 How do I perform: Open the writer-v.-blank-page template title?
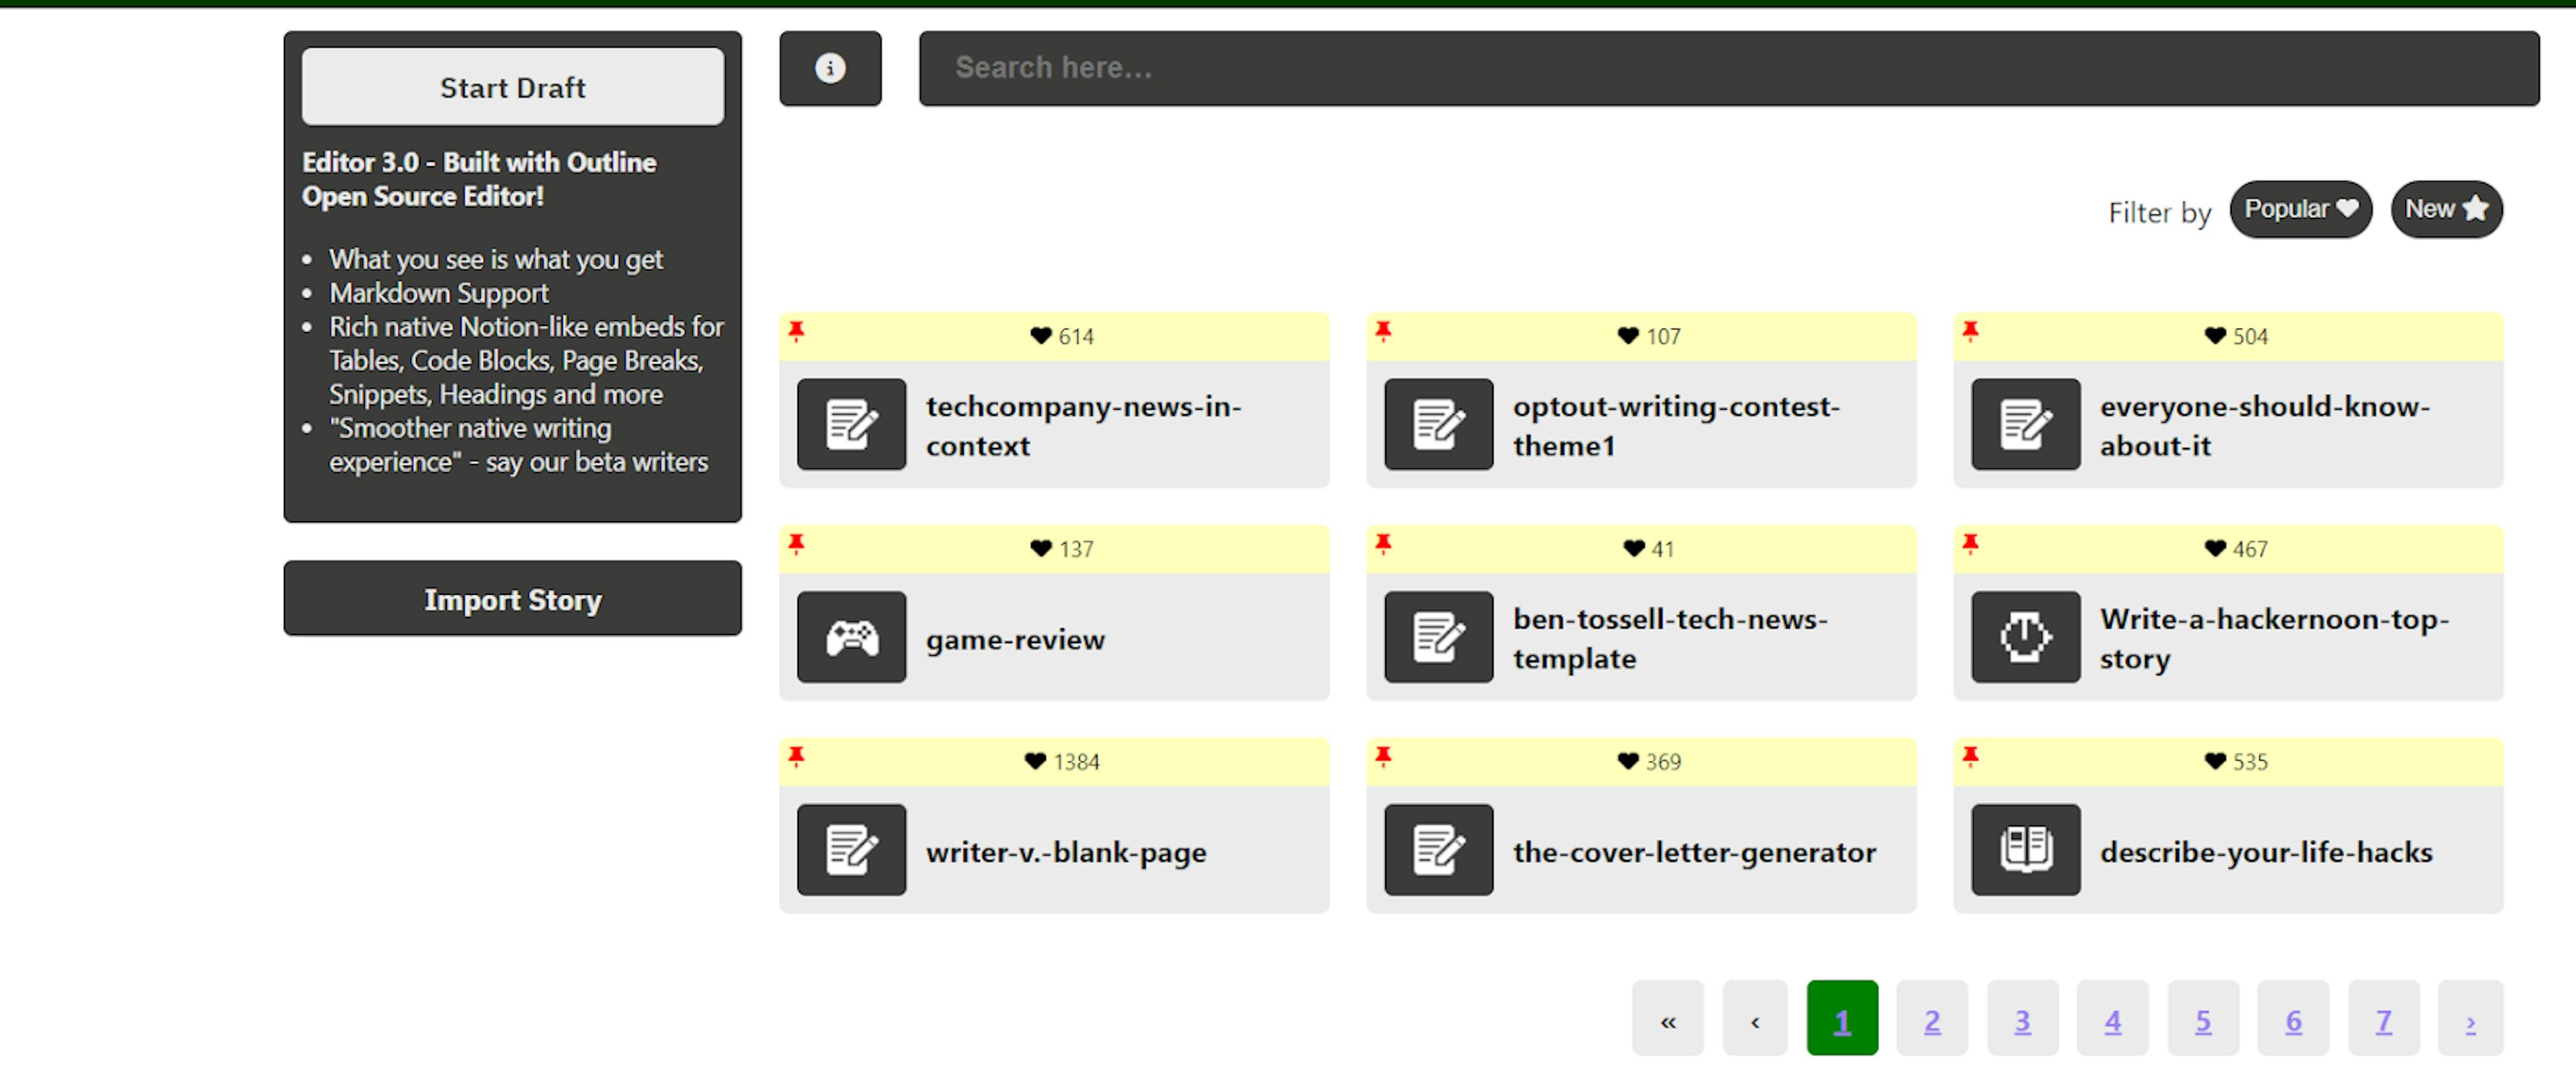(x=1066, y=852)
